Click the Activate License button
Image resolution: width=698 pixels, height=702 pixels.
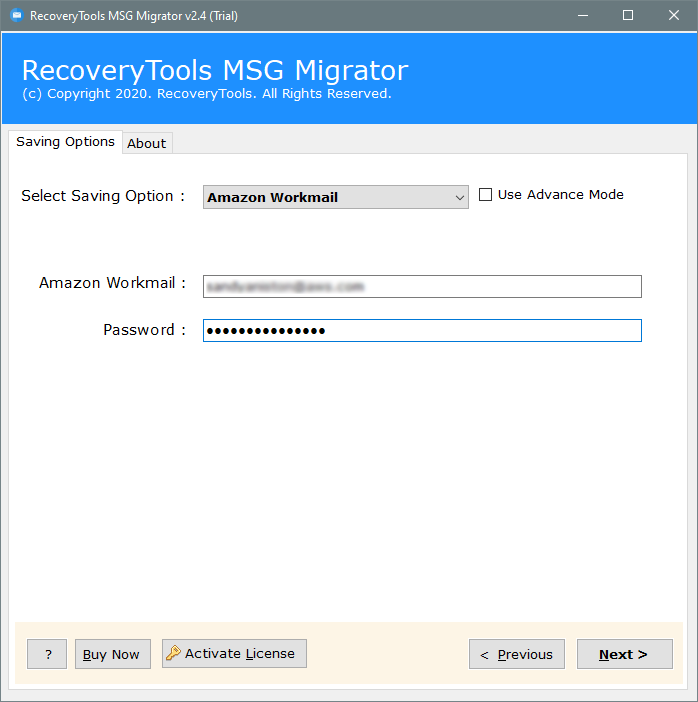(234, 654)
